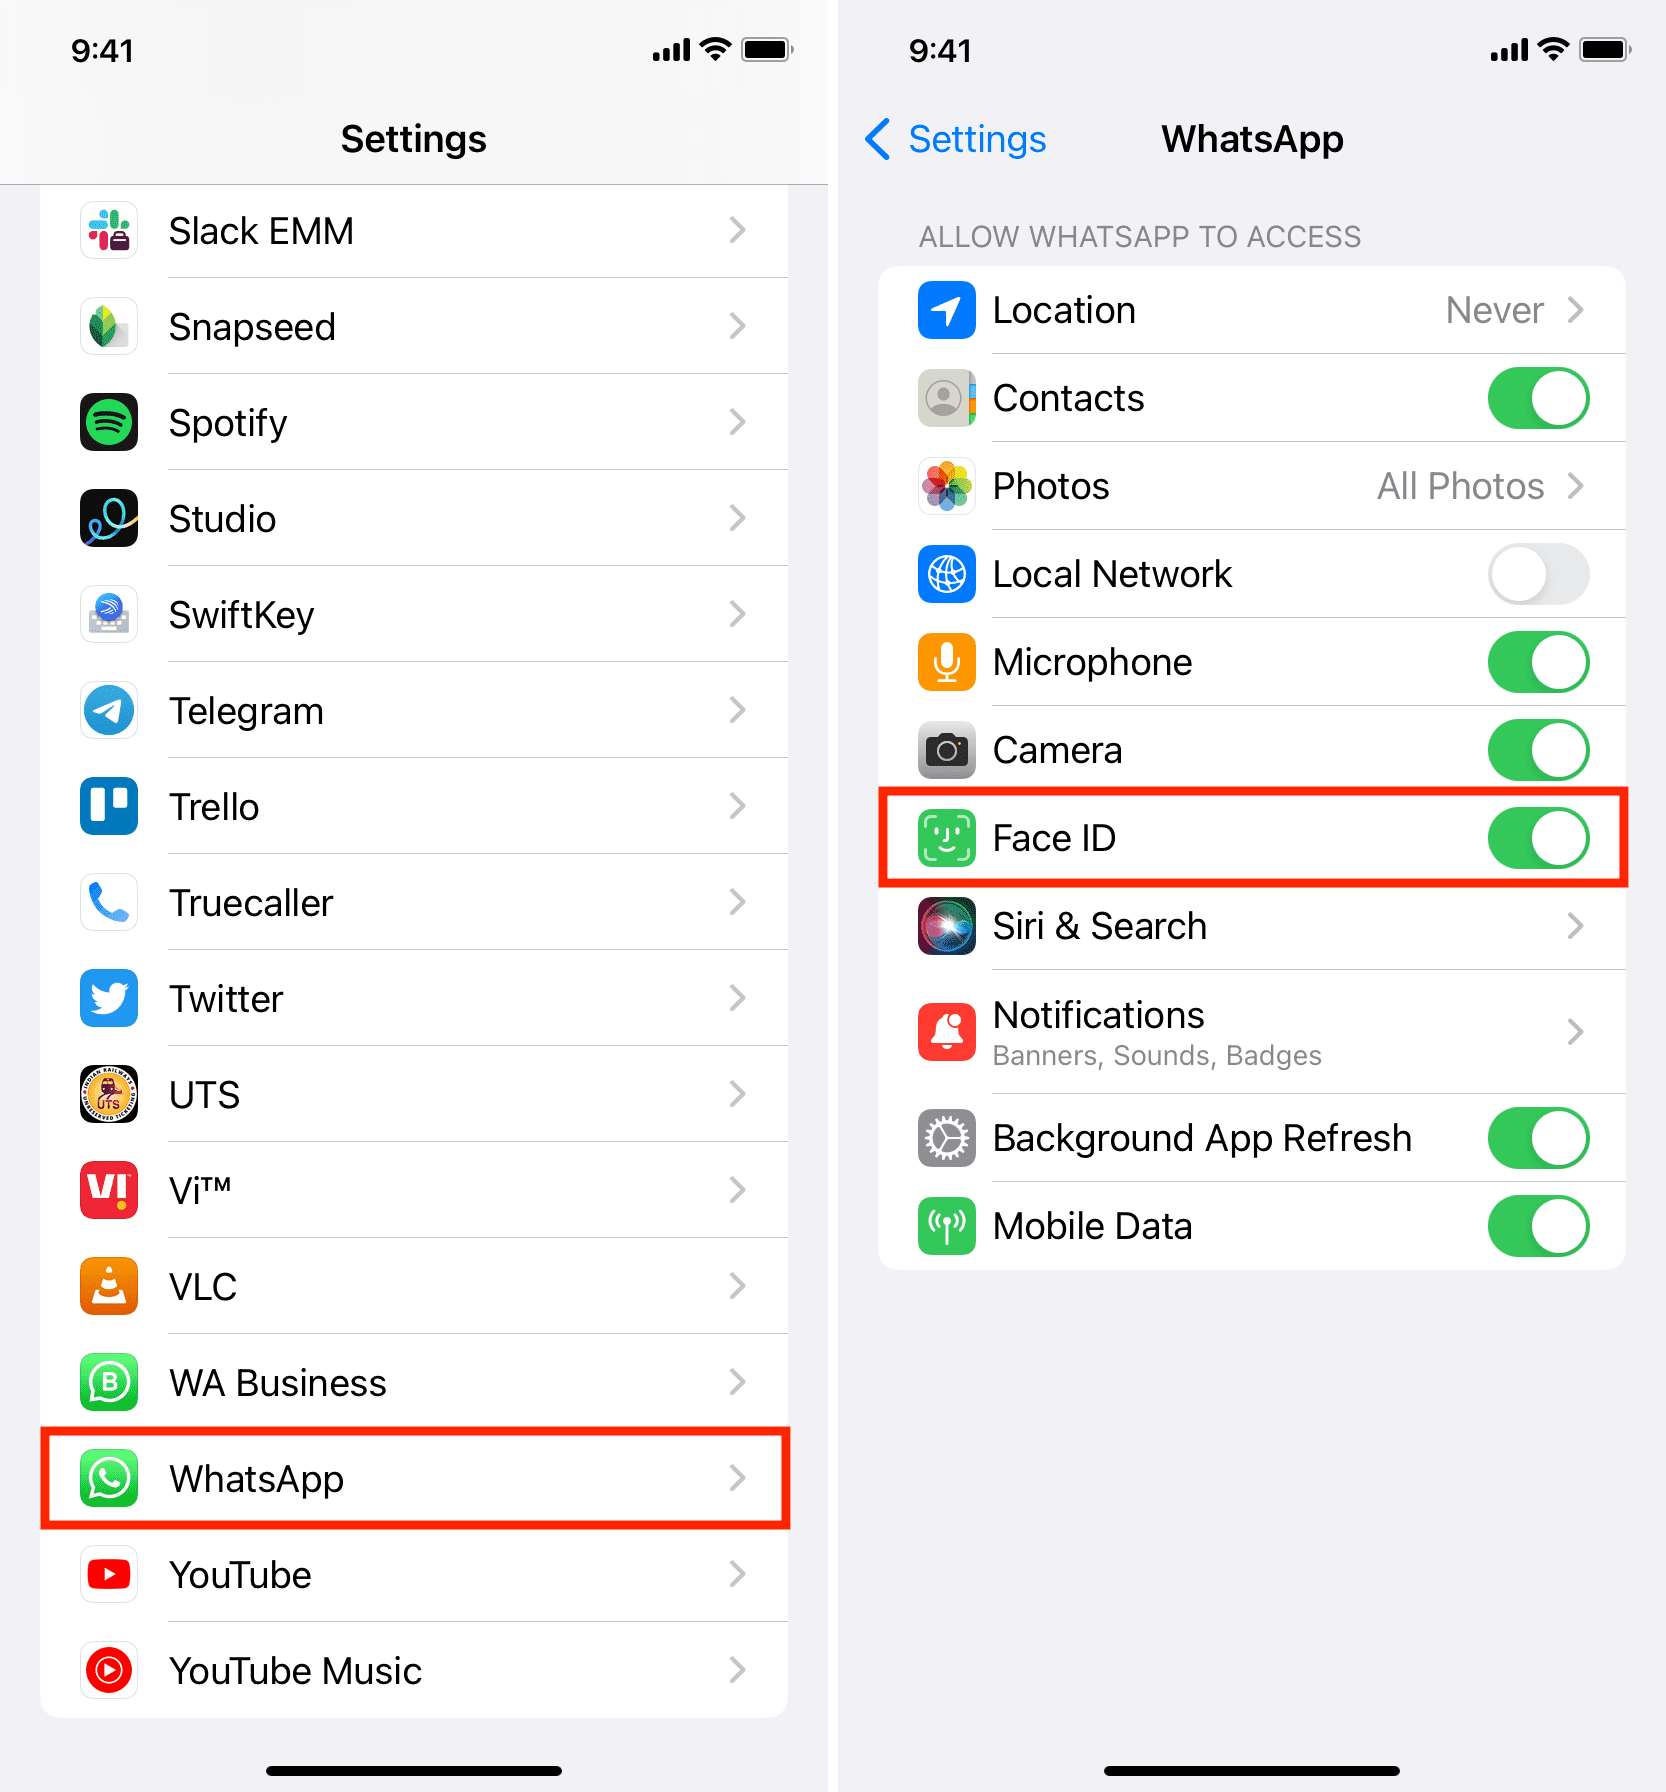Tap the Face ID icon
This screenshot has width=1666, height=1792.
point(947,838)
